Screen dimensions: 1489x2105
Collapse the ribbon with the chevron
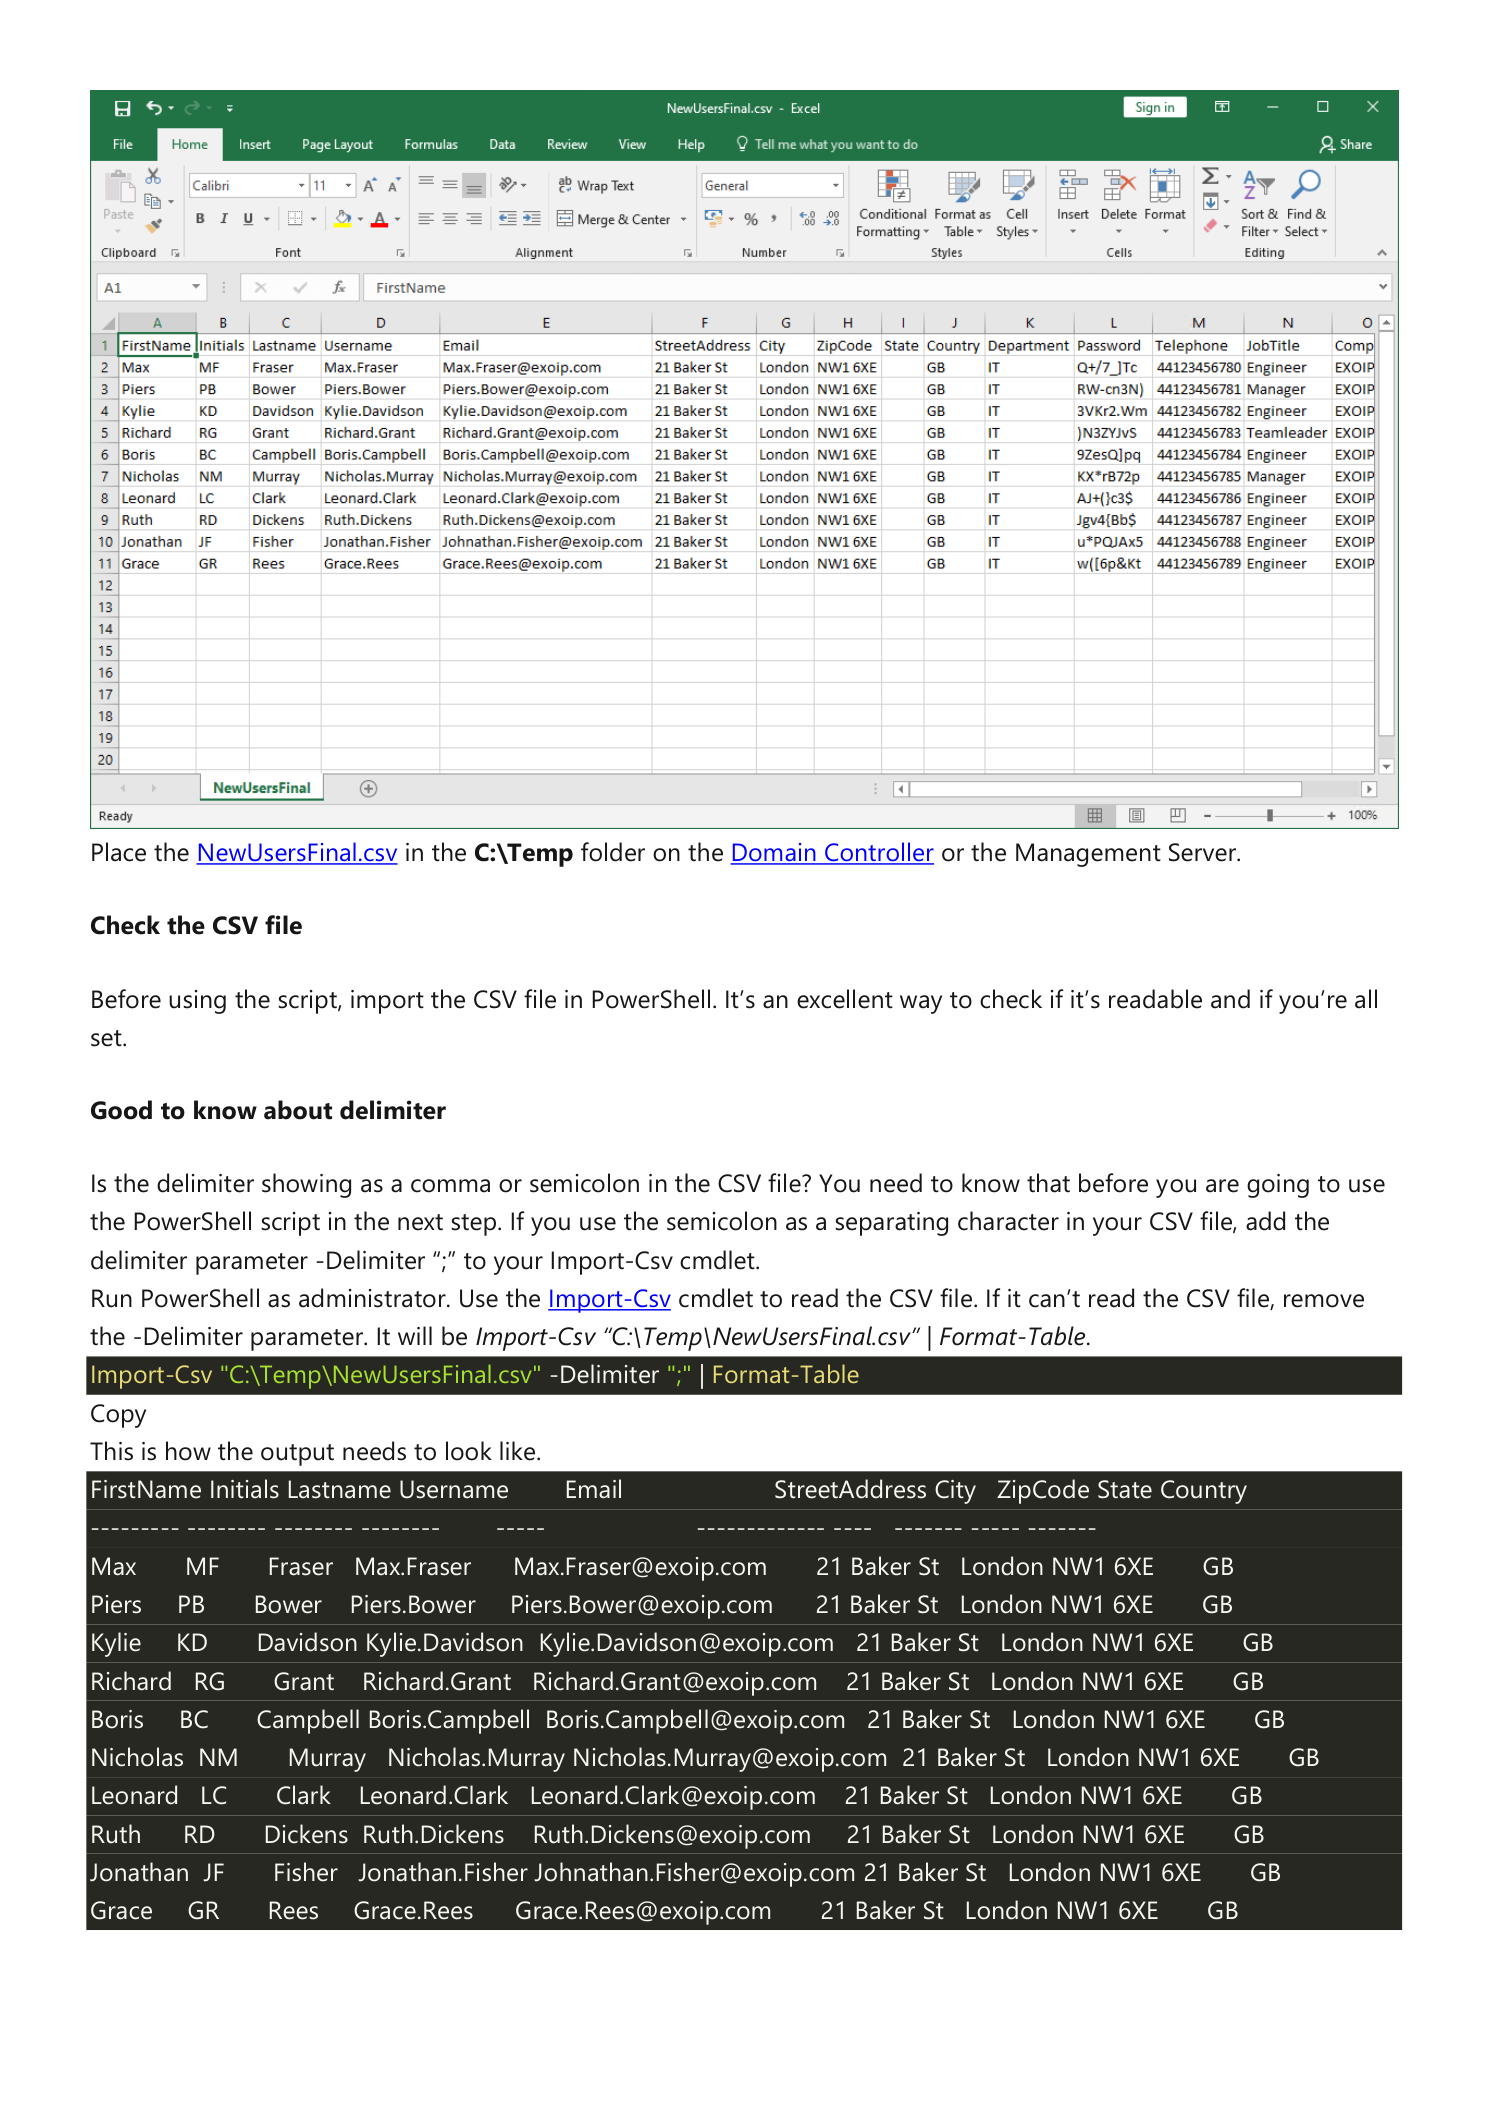click(1382, 253)
